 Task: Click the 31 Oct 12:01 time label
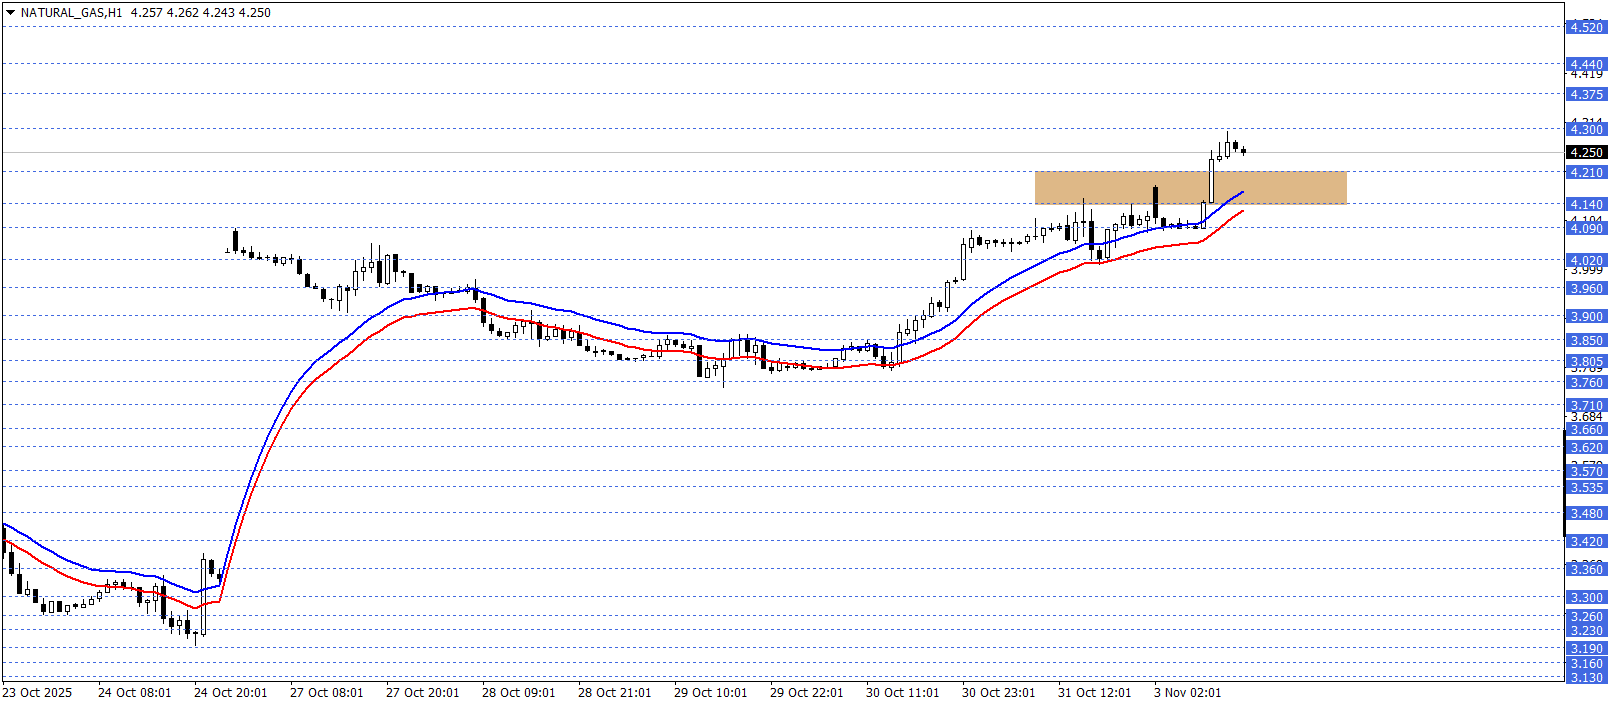[x=1094, y=693]
